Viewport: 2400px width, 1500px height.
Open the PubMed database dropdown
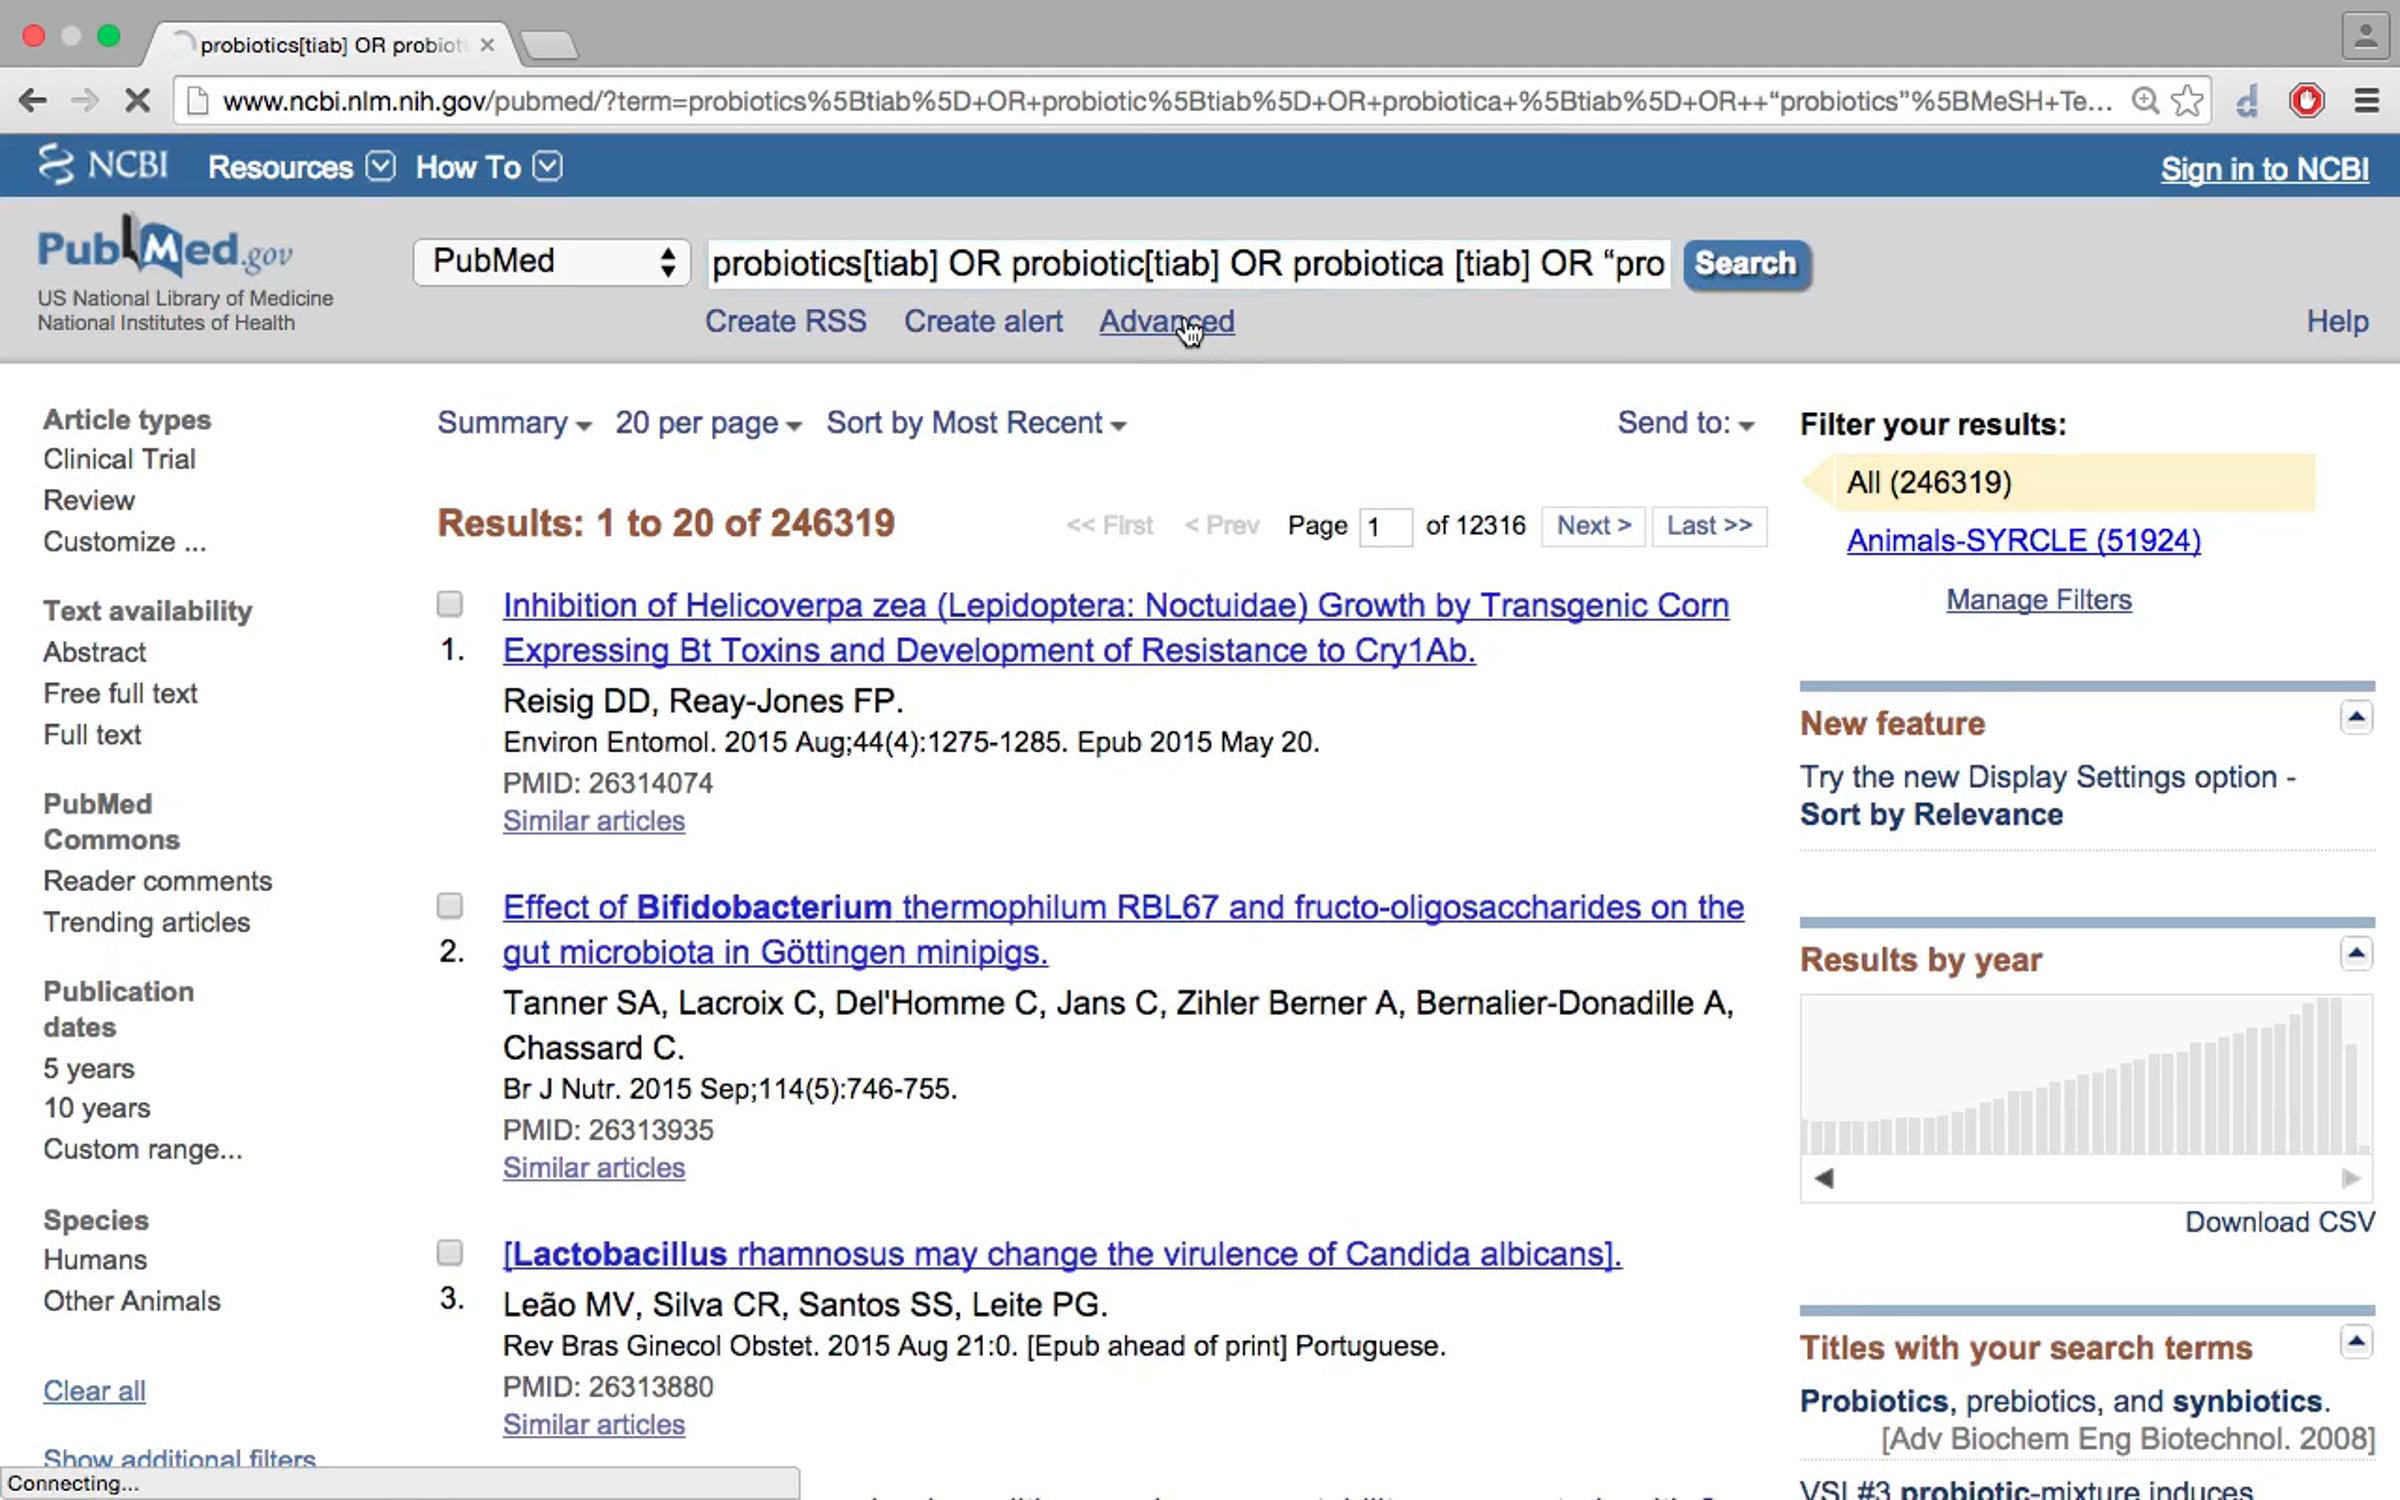tap(552, 262)
